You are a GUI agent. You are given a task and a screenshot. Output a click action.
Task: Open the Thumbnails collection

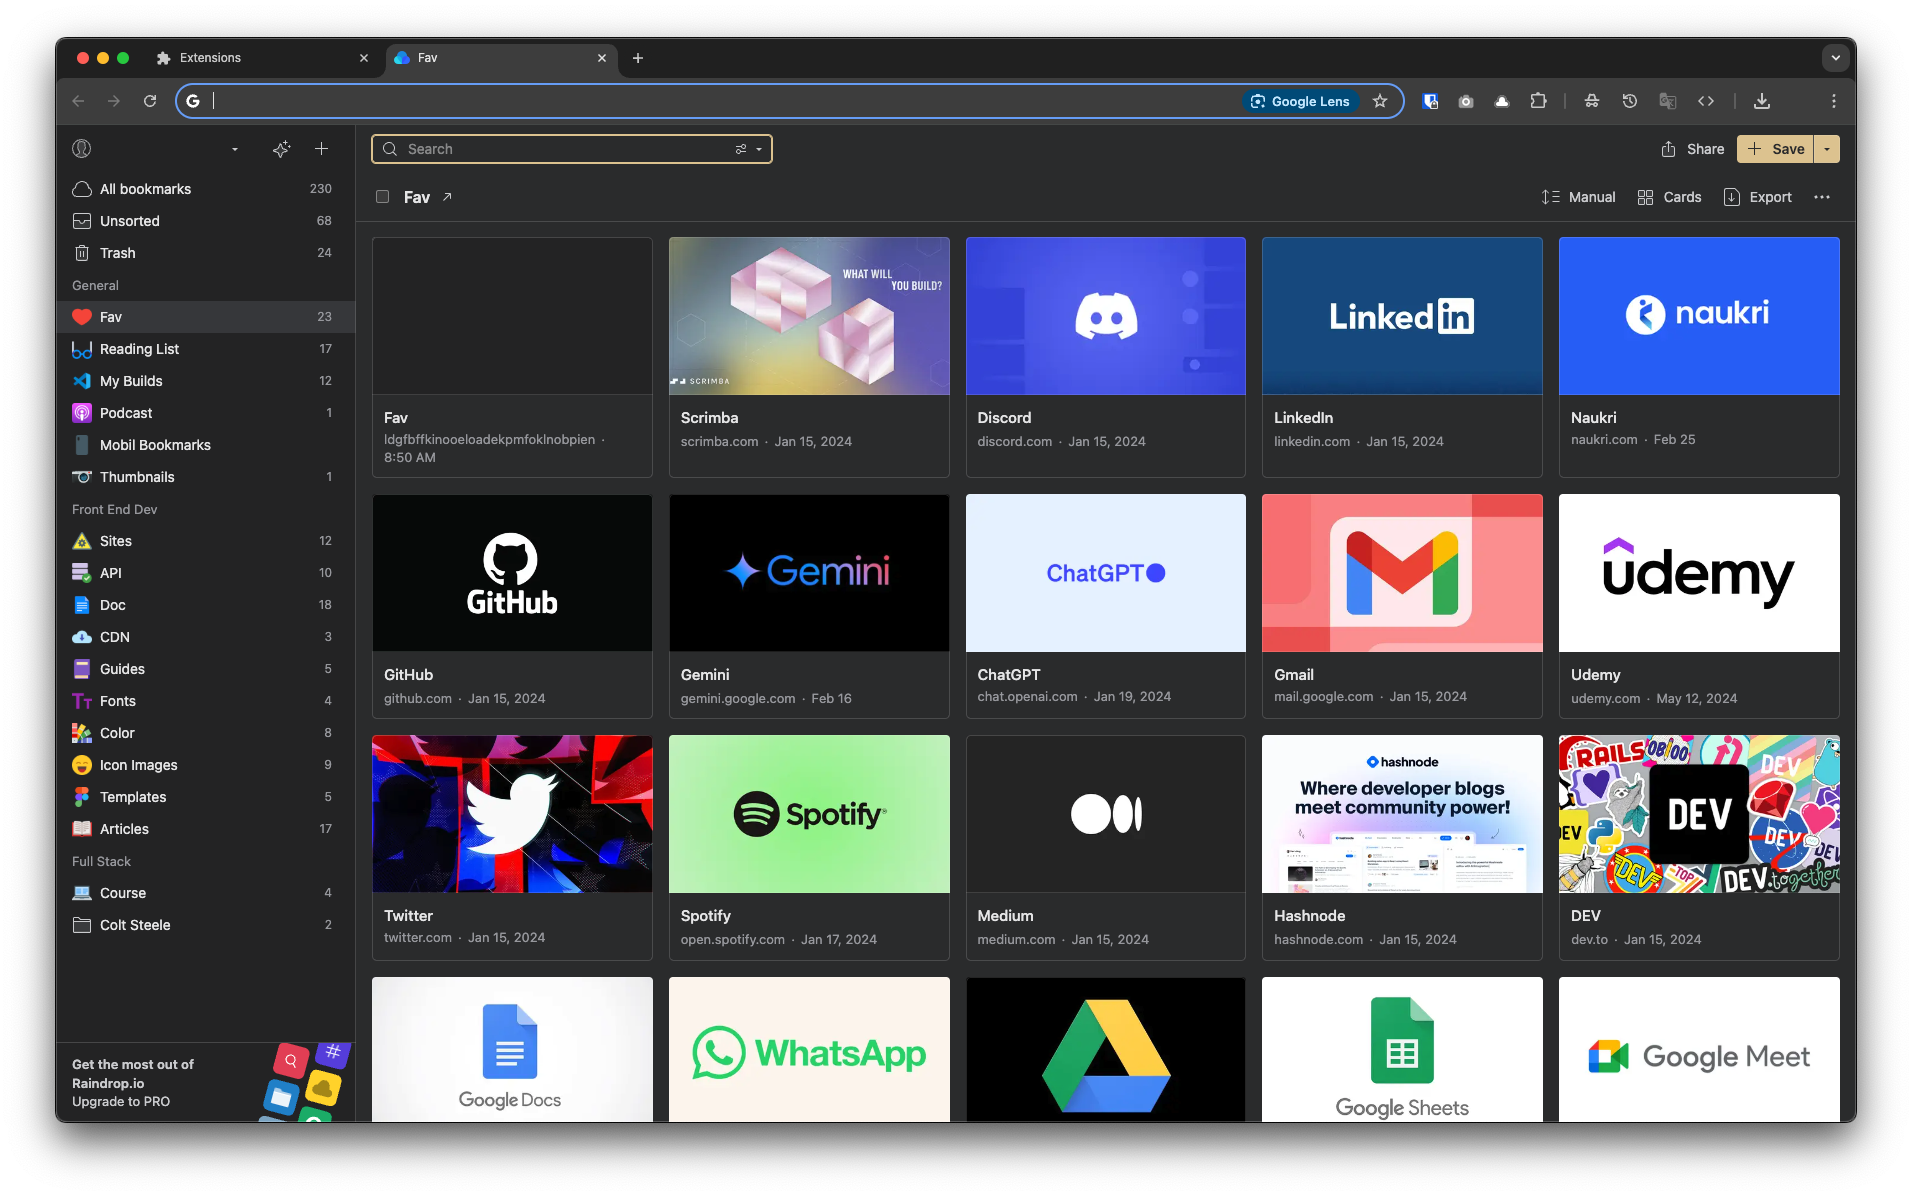205,477
